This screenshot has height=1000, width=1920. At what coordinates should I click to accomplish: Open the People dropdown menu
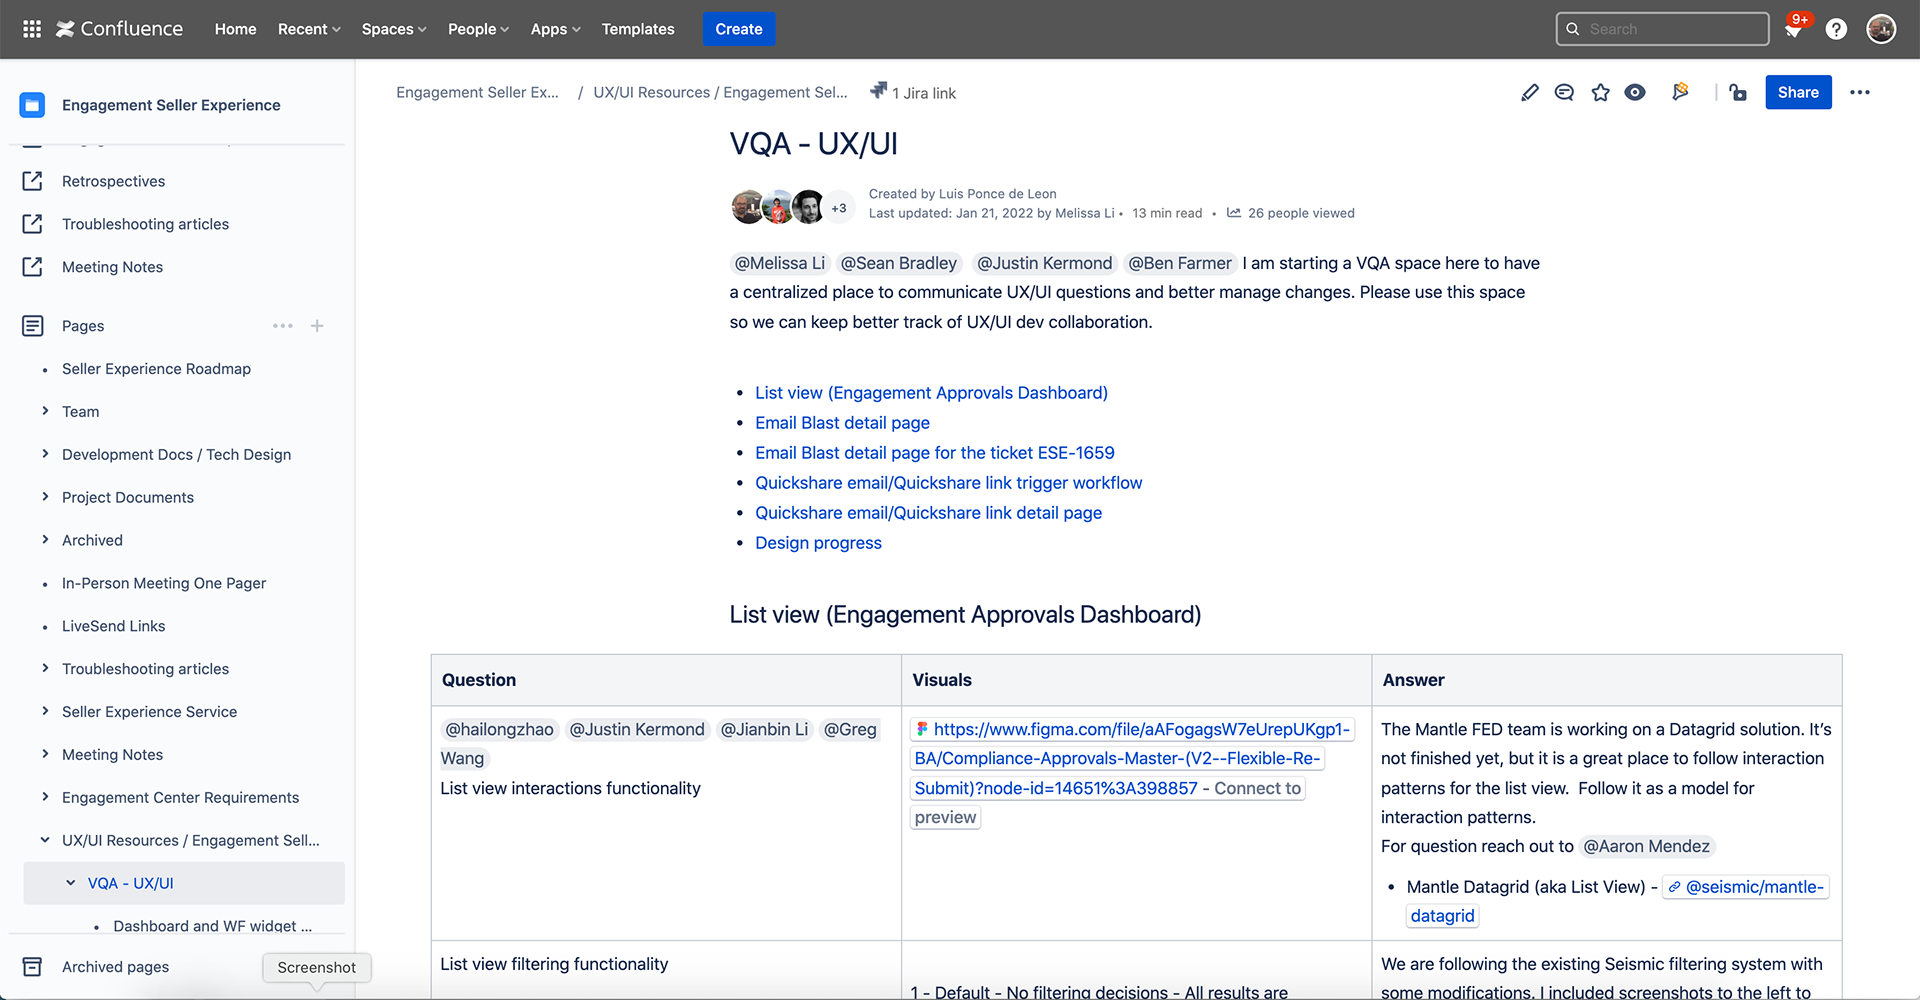[478, 29]
